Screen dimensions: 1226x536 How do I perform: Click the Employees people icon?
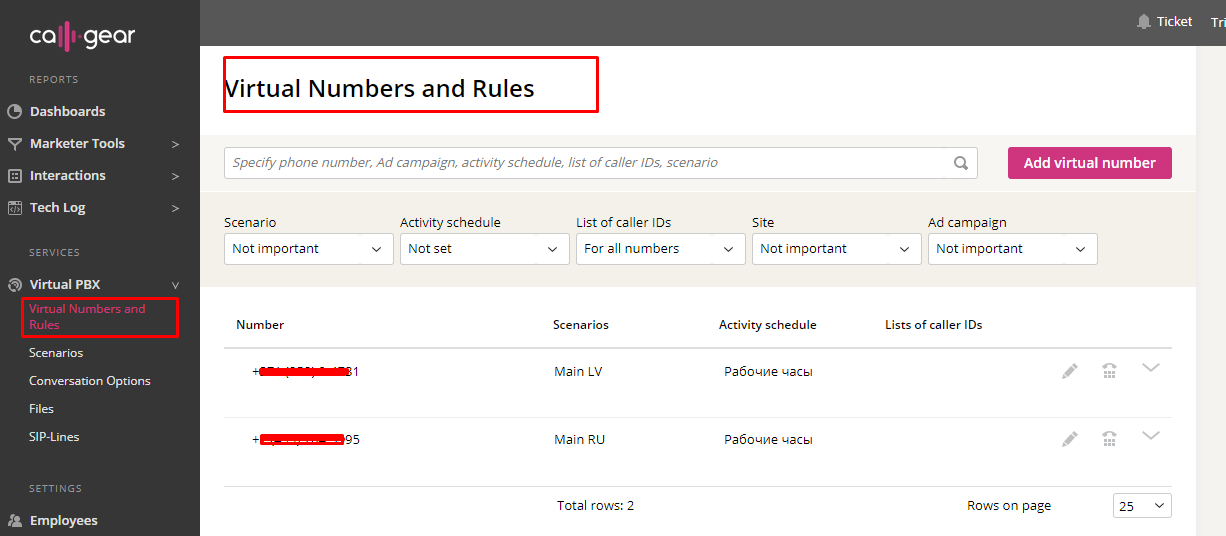[15, 521]
